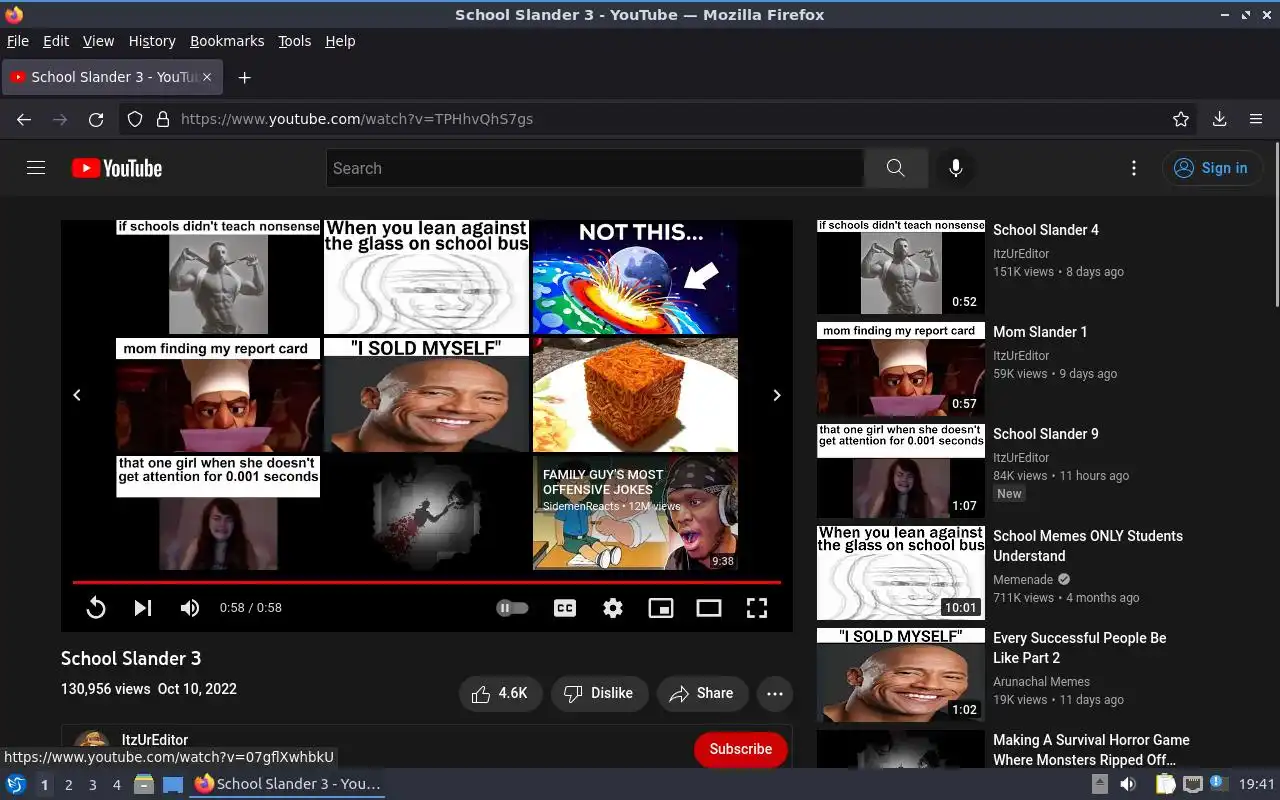Open the Tools menu
The width and height of the screenshot is (1280, 800).
pyautogui.click(x=295, y=41)
